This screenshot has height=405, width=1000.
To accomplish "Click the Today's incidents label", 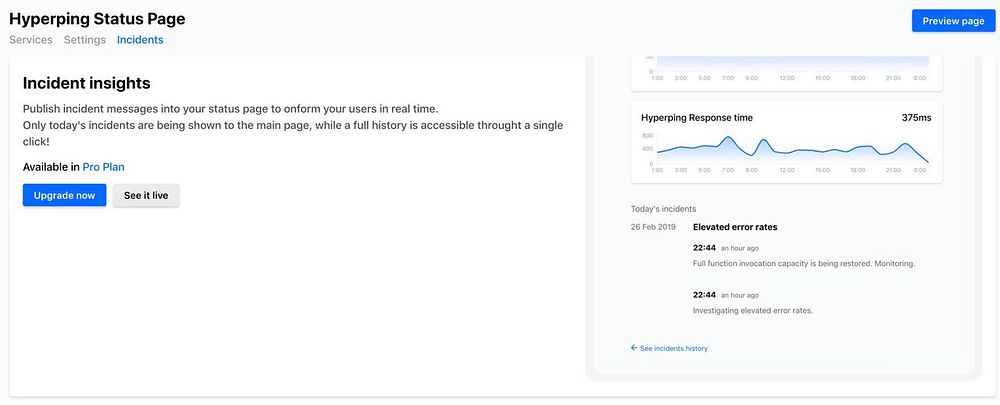I will pyautogui.click(x=663, y=209).
